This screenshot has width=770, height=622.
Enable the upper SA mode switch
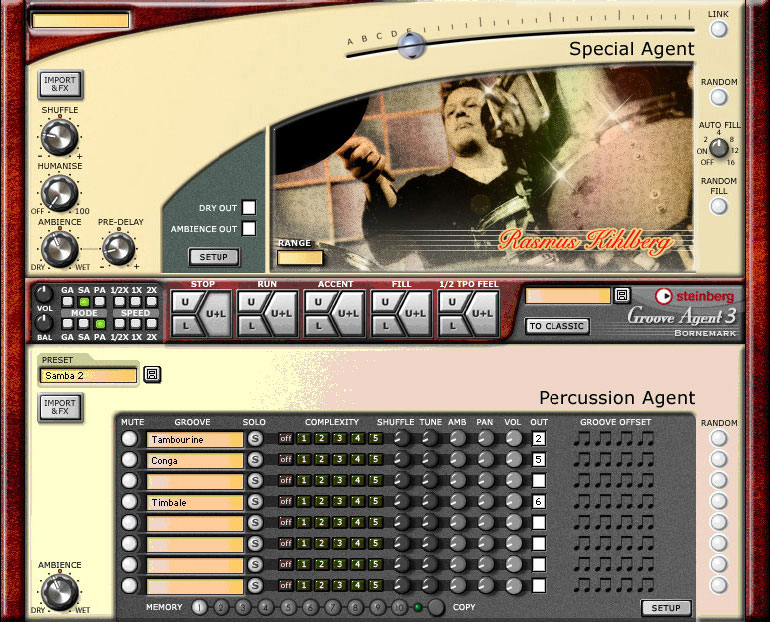(x=84, y=301)
